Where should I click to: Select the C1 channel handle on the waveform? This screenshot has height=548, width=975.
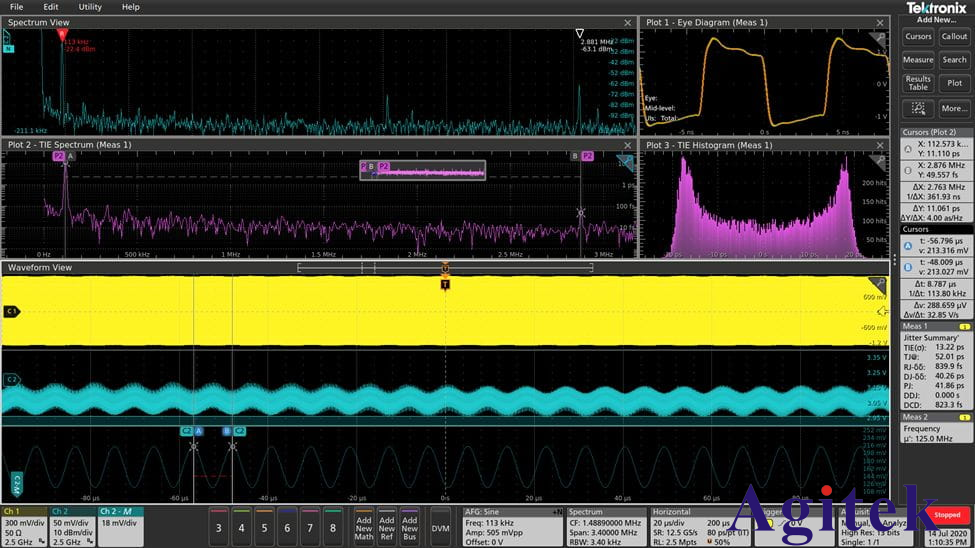(x=12, y=312)
